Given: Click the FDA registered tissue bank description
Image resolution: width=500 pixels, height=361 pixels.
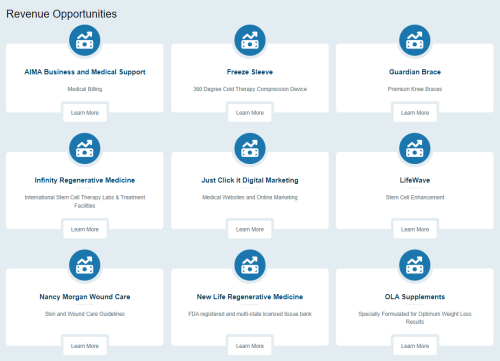Looking at the screenshot, I should pos(250,314).
